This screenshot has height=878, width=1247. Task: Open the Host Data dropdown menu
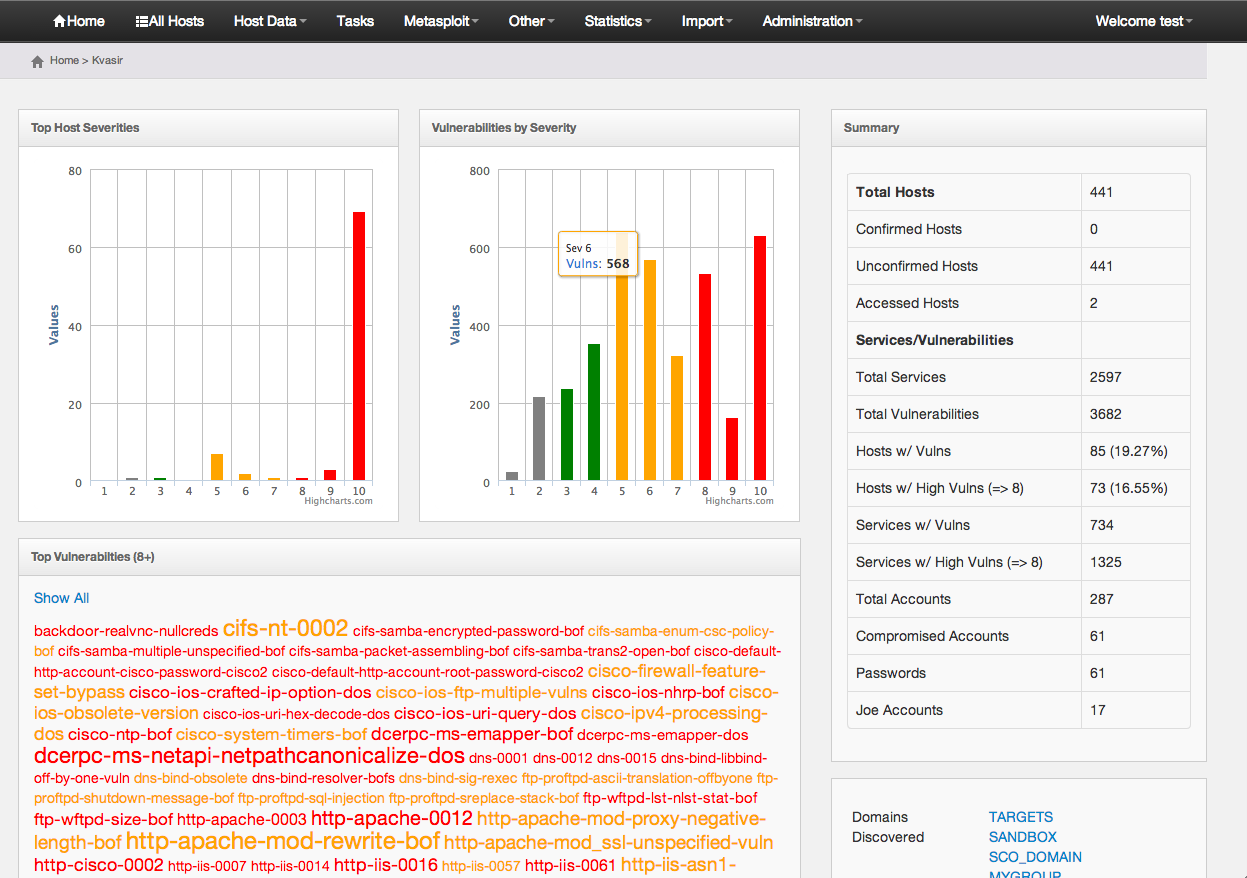tap(270, 21)
